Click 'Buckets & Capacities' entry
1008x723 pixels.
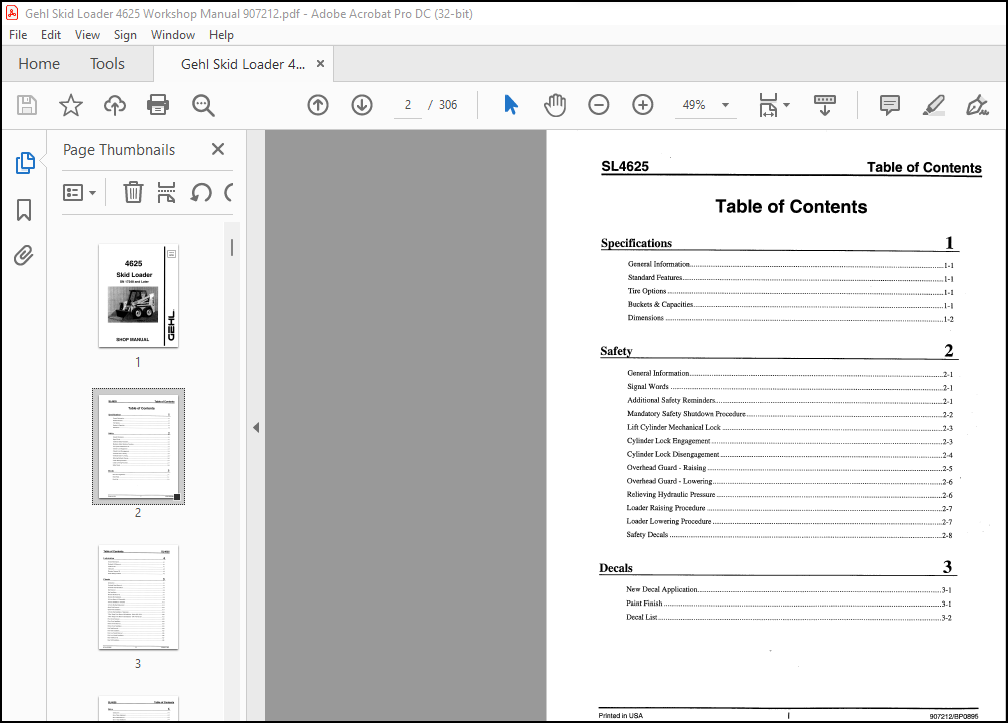click(660, 305)
